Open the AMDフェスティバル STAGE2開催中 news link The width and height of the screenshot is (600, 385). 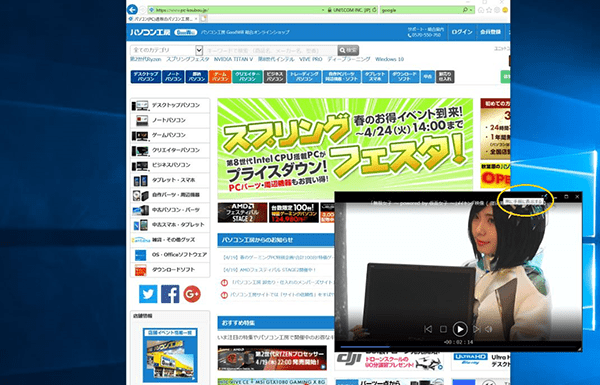(x=270, y=270)
